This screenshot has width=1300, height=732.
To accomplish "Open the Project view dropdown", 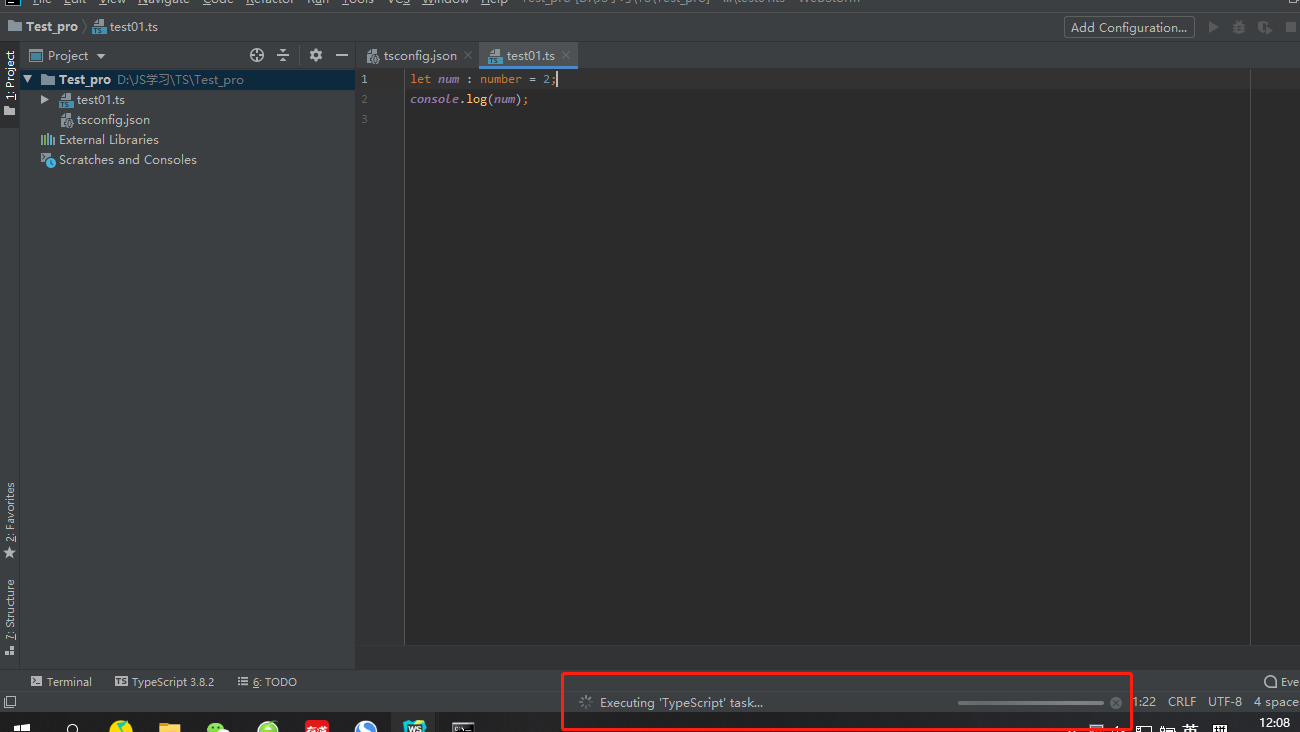I will (68, 56).
